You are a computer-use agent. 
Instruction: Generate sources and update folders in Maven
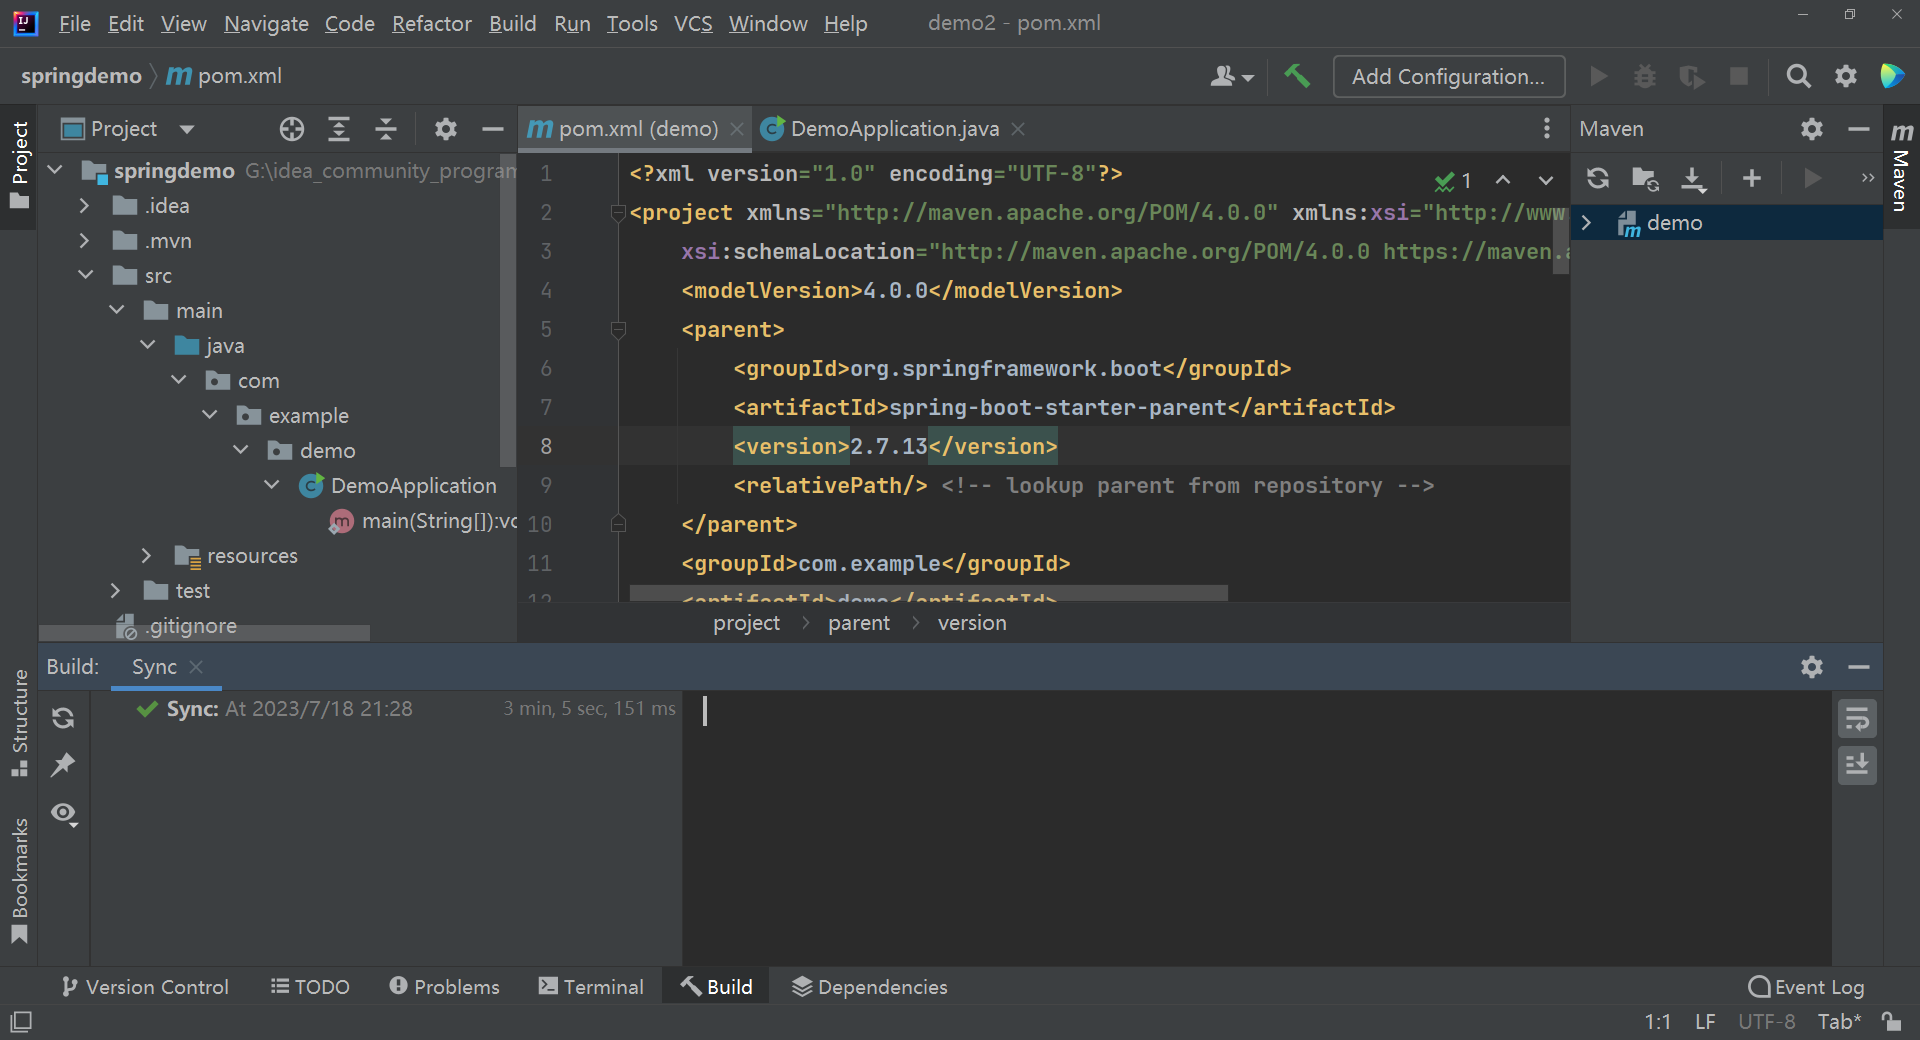[1645, 178]
